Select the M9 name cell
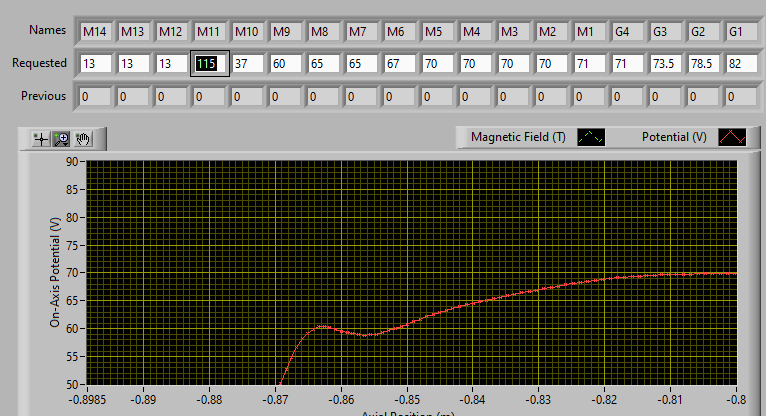Image resolution: width=766 pixels, height=416 pixels. click(x=285, y=32)
